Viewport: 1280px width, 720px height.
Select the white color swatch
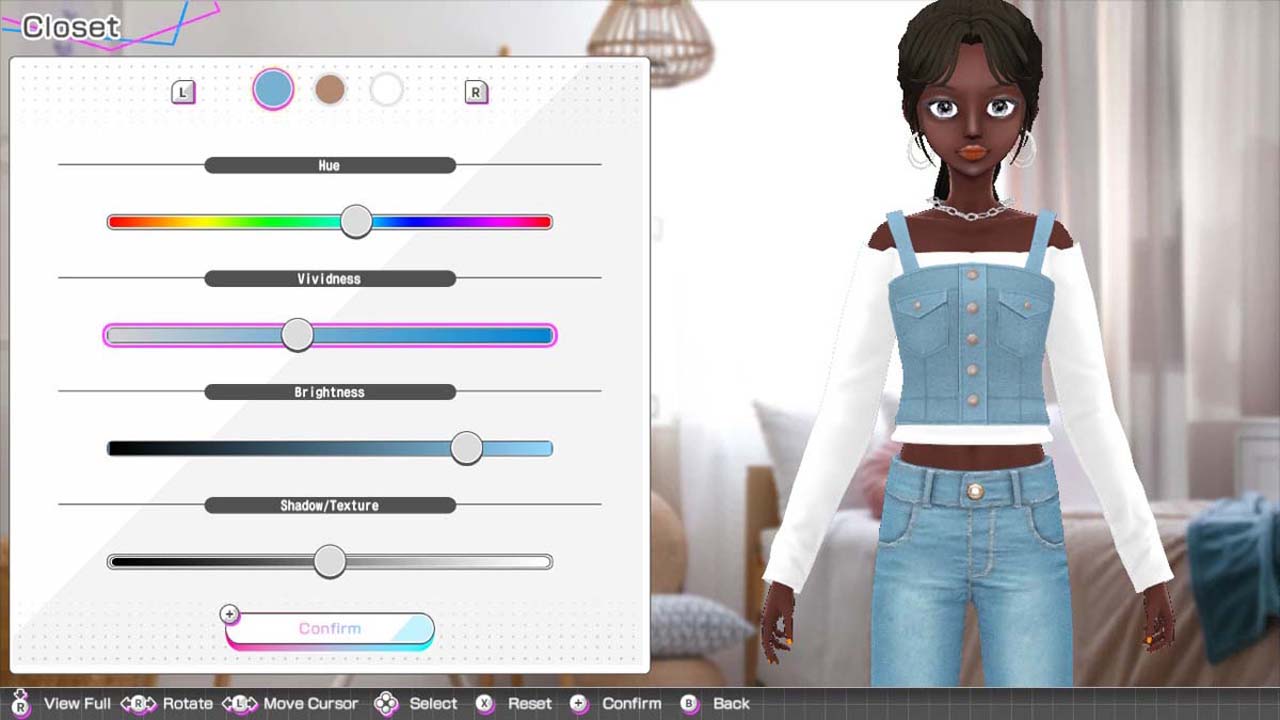tap(387, 90)
